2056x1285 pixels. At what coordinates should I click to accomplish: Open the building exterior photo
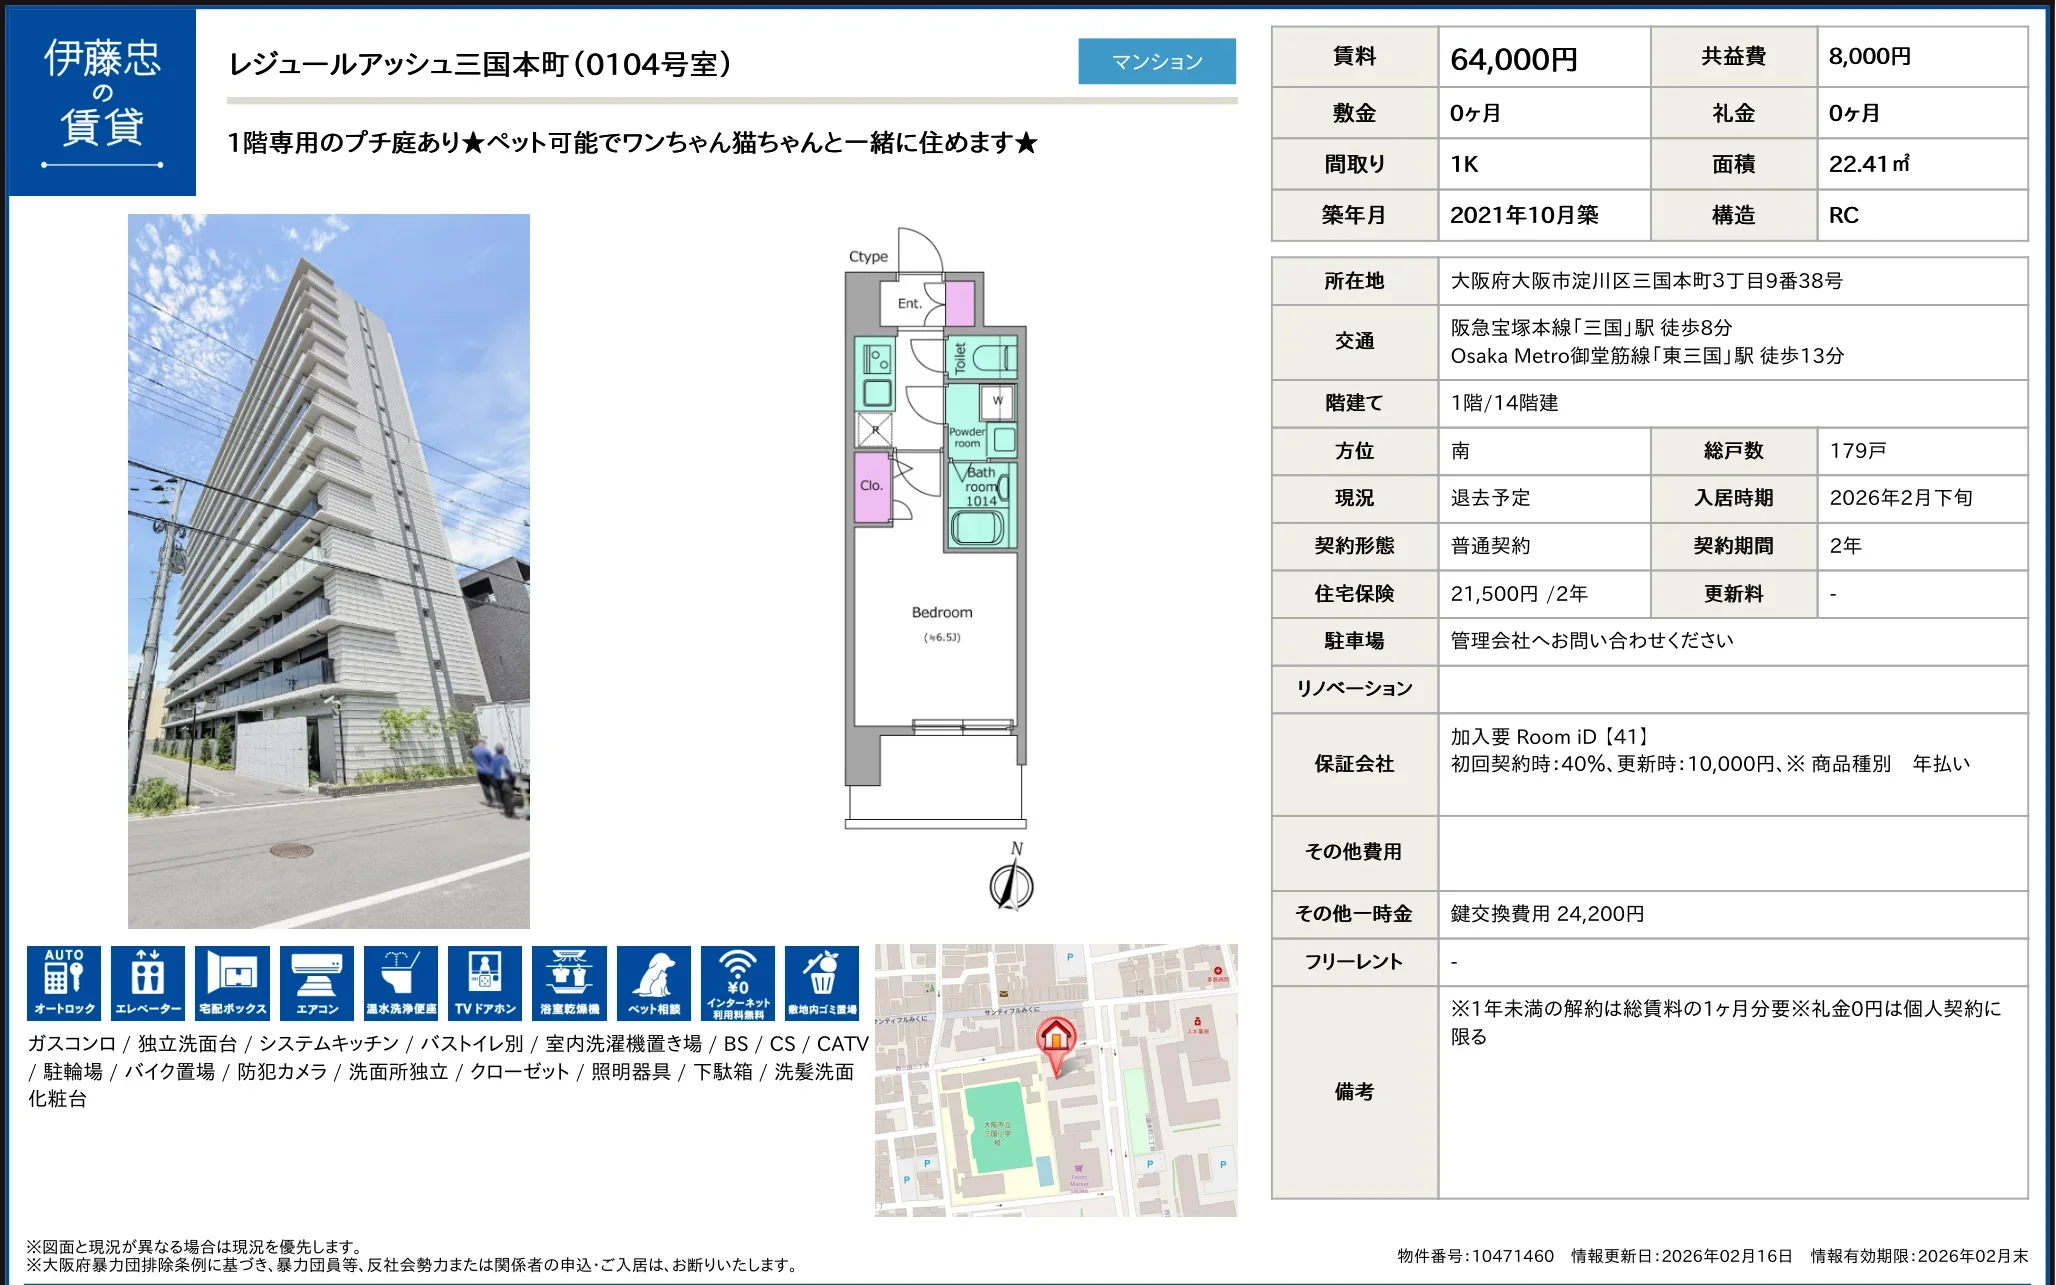[329, 571]
